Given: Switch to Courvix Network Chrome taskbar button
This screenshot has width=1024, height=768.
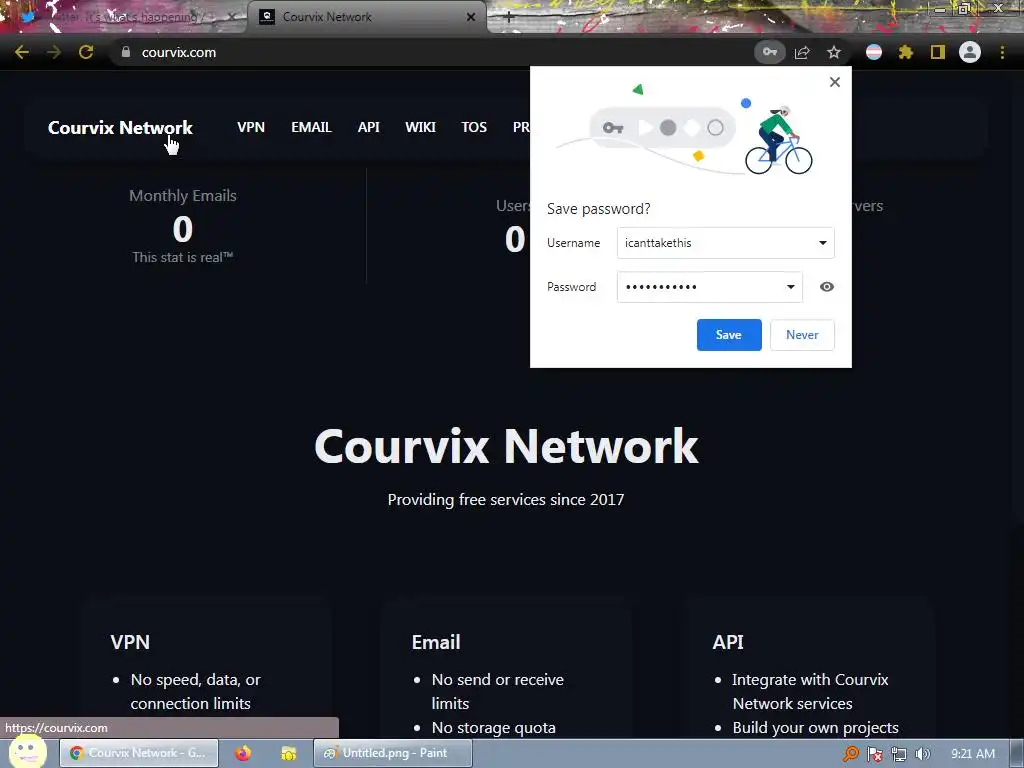Looking at the screenshot, I should pos(138,753).
